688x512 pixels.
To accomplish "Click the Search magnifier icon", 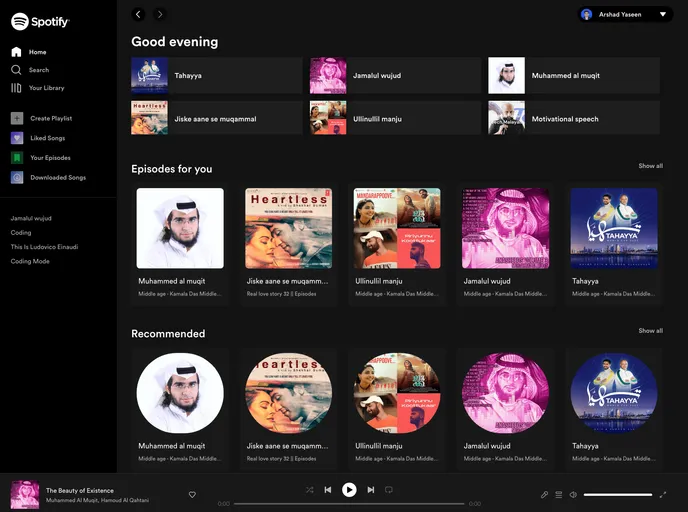I will pyautogui.click(x=16, y=70).
